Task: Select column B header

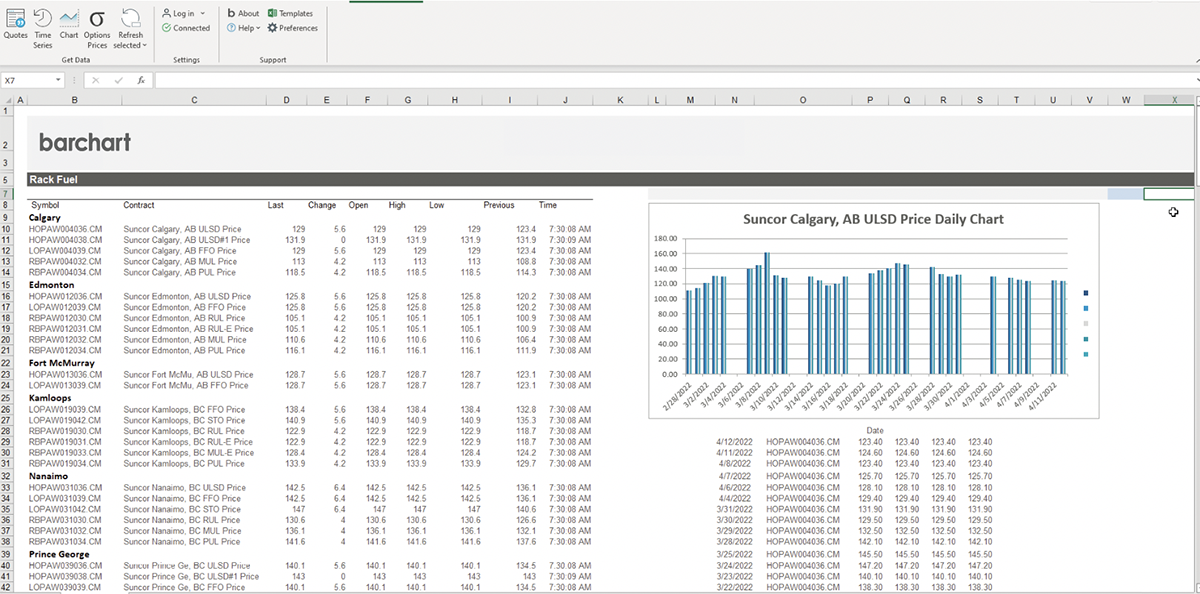Action: (x=74, y=100)
